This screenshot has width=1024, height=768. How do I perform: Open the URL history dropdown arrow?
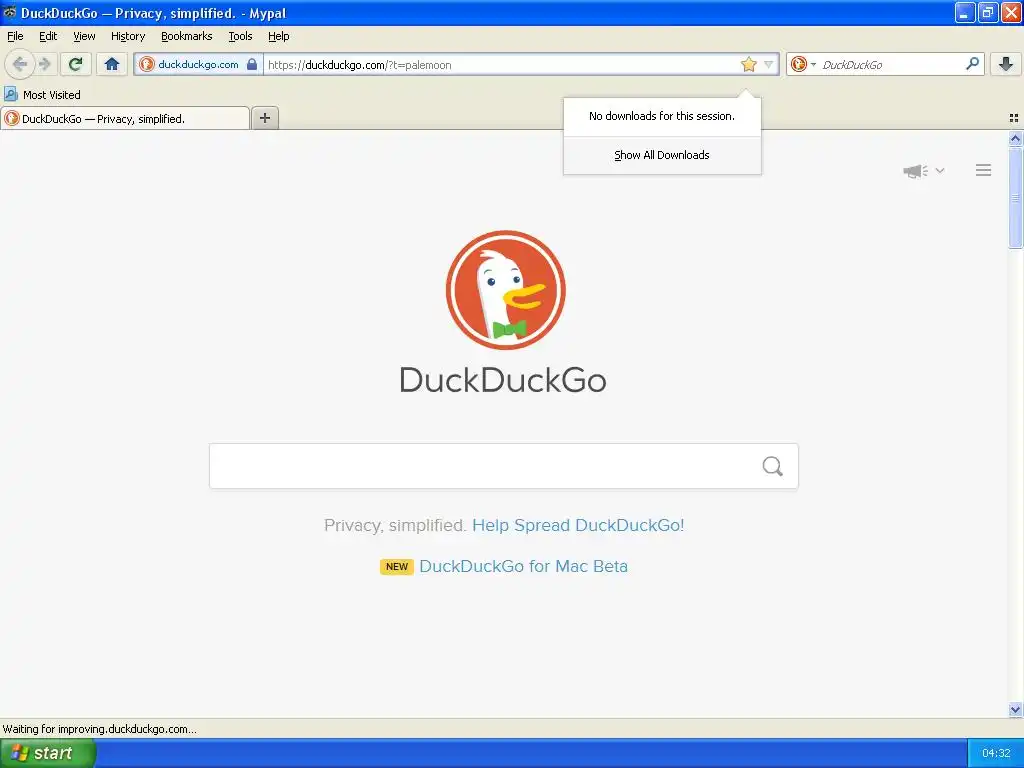pos(769,64)
